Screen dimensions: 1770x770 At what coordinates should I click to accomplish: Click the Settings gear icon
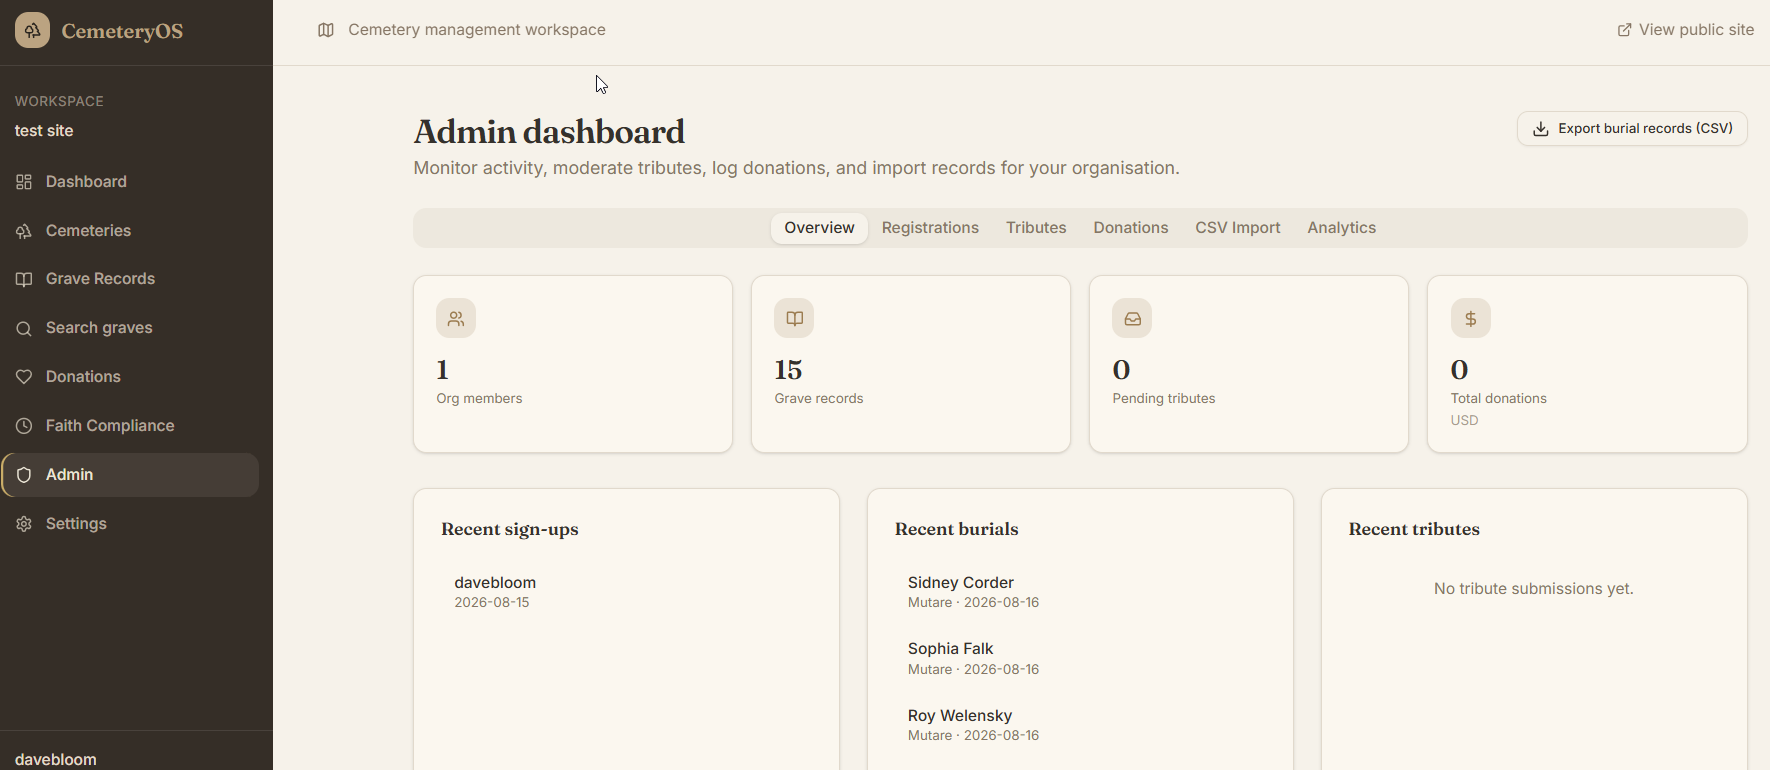tap(24, 524)
